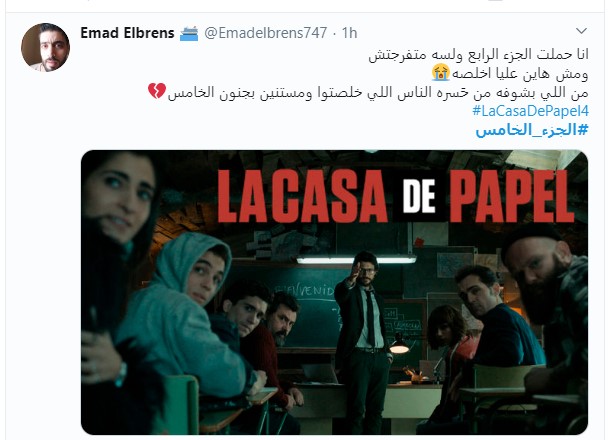Click the person in the gray hoodie
Viewport: 610px width, 440px height.
[185, 315]
